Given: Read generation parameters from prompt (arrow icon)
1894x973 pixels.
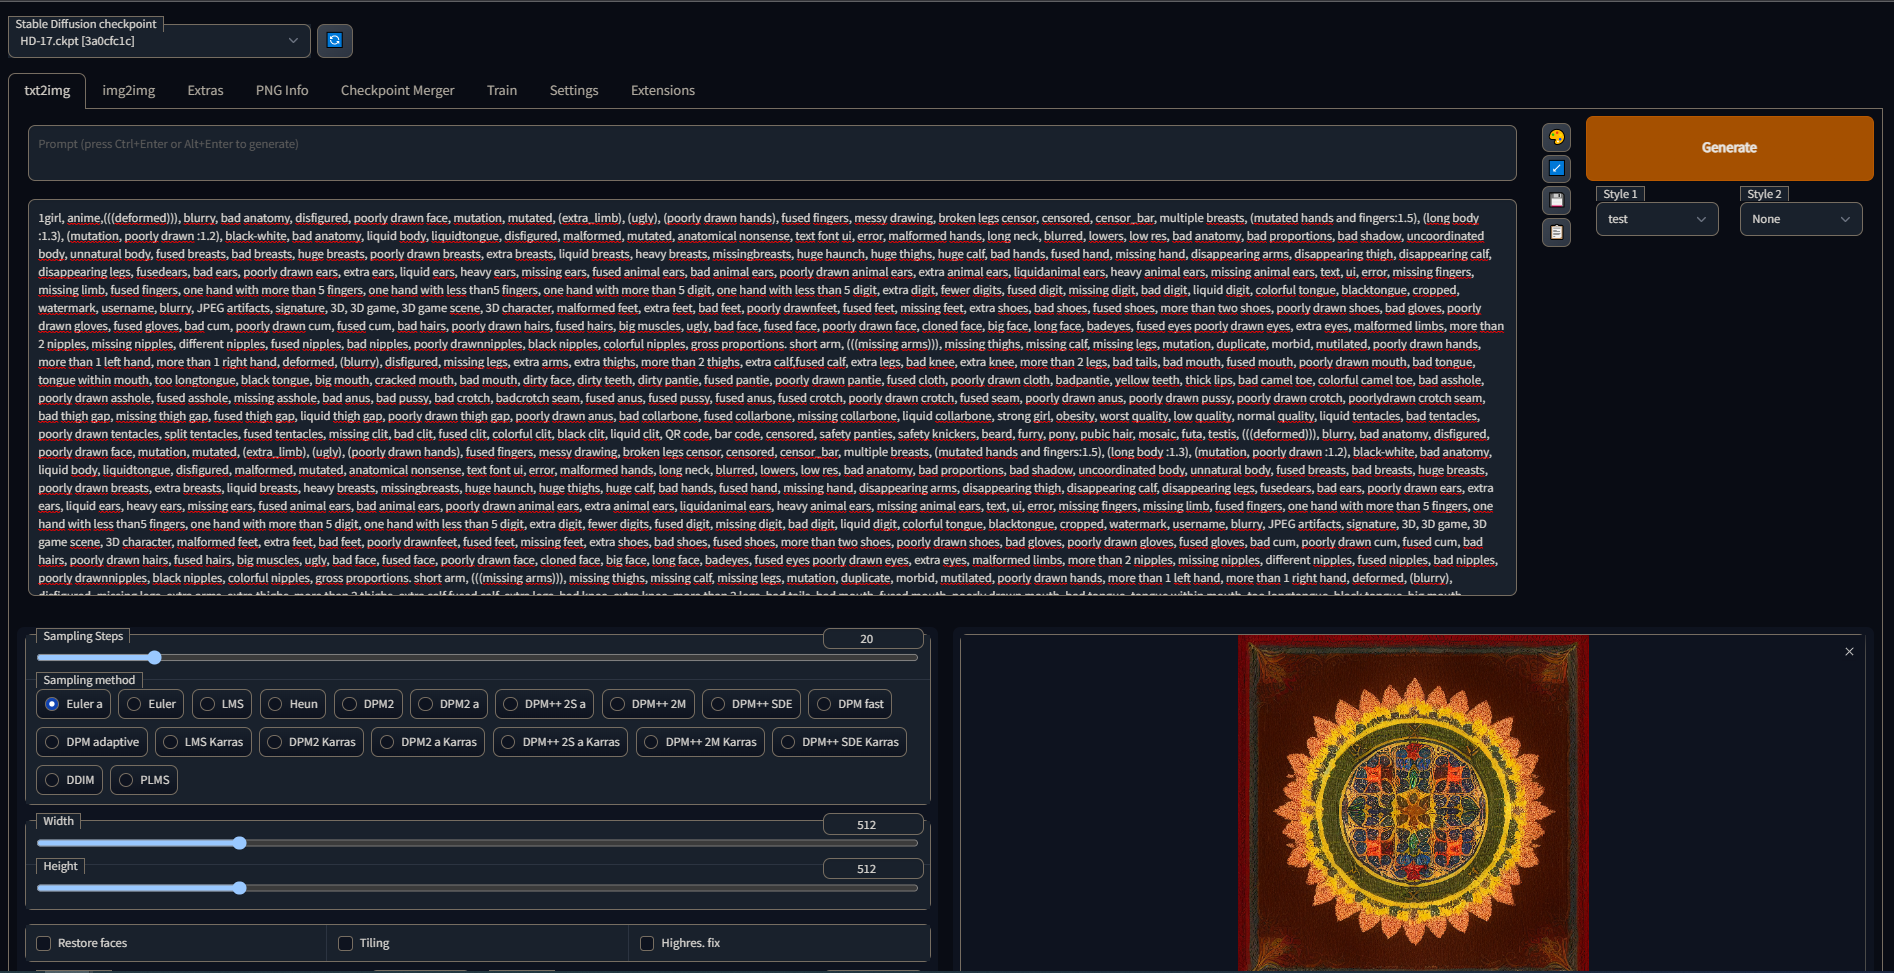Looking at the screenshot, I should 1556,168.
